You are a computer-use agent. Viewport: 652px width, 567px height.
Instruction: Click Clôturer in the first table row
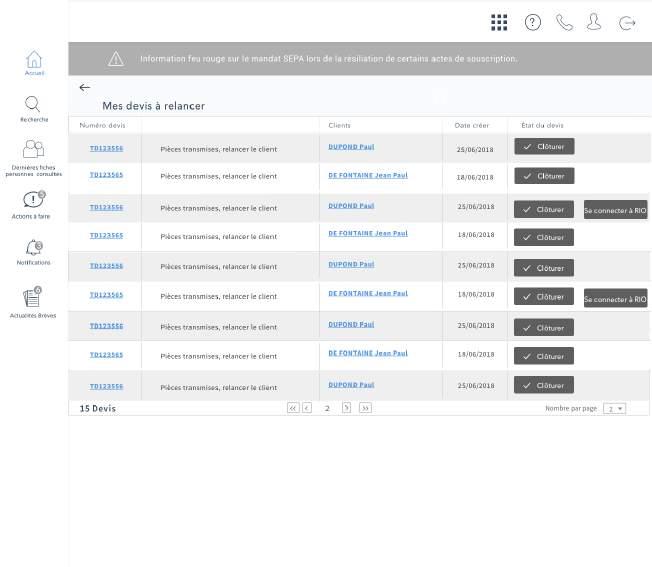544,146
